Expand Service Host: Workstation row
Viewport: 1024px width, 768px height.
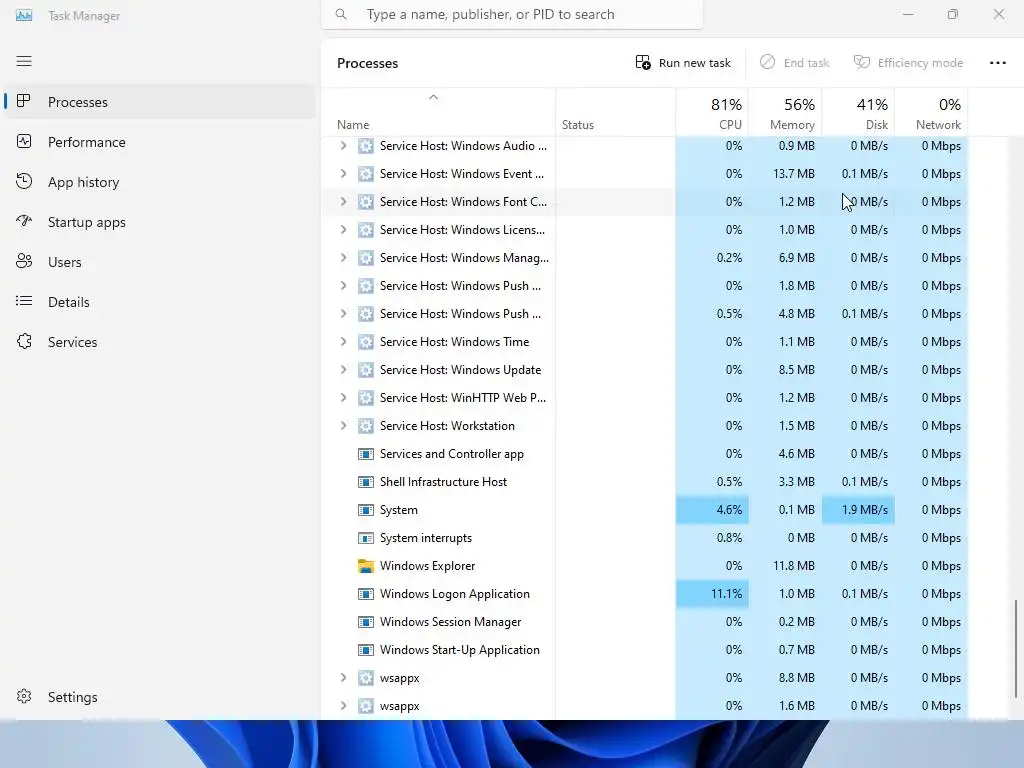coord(344,426)
